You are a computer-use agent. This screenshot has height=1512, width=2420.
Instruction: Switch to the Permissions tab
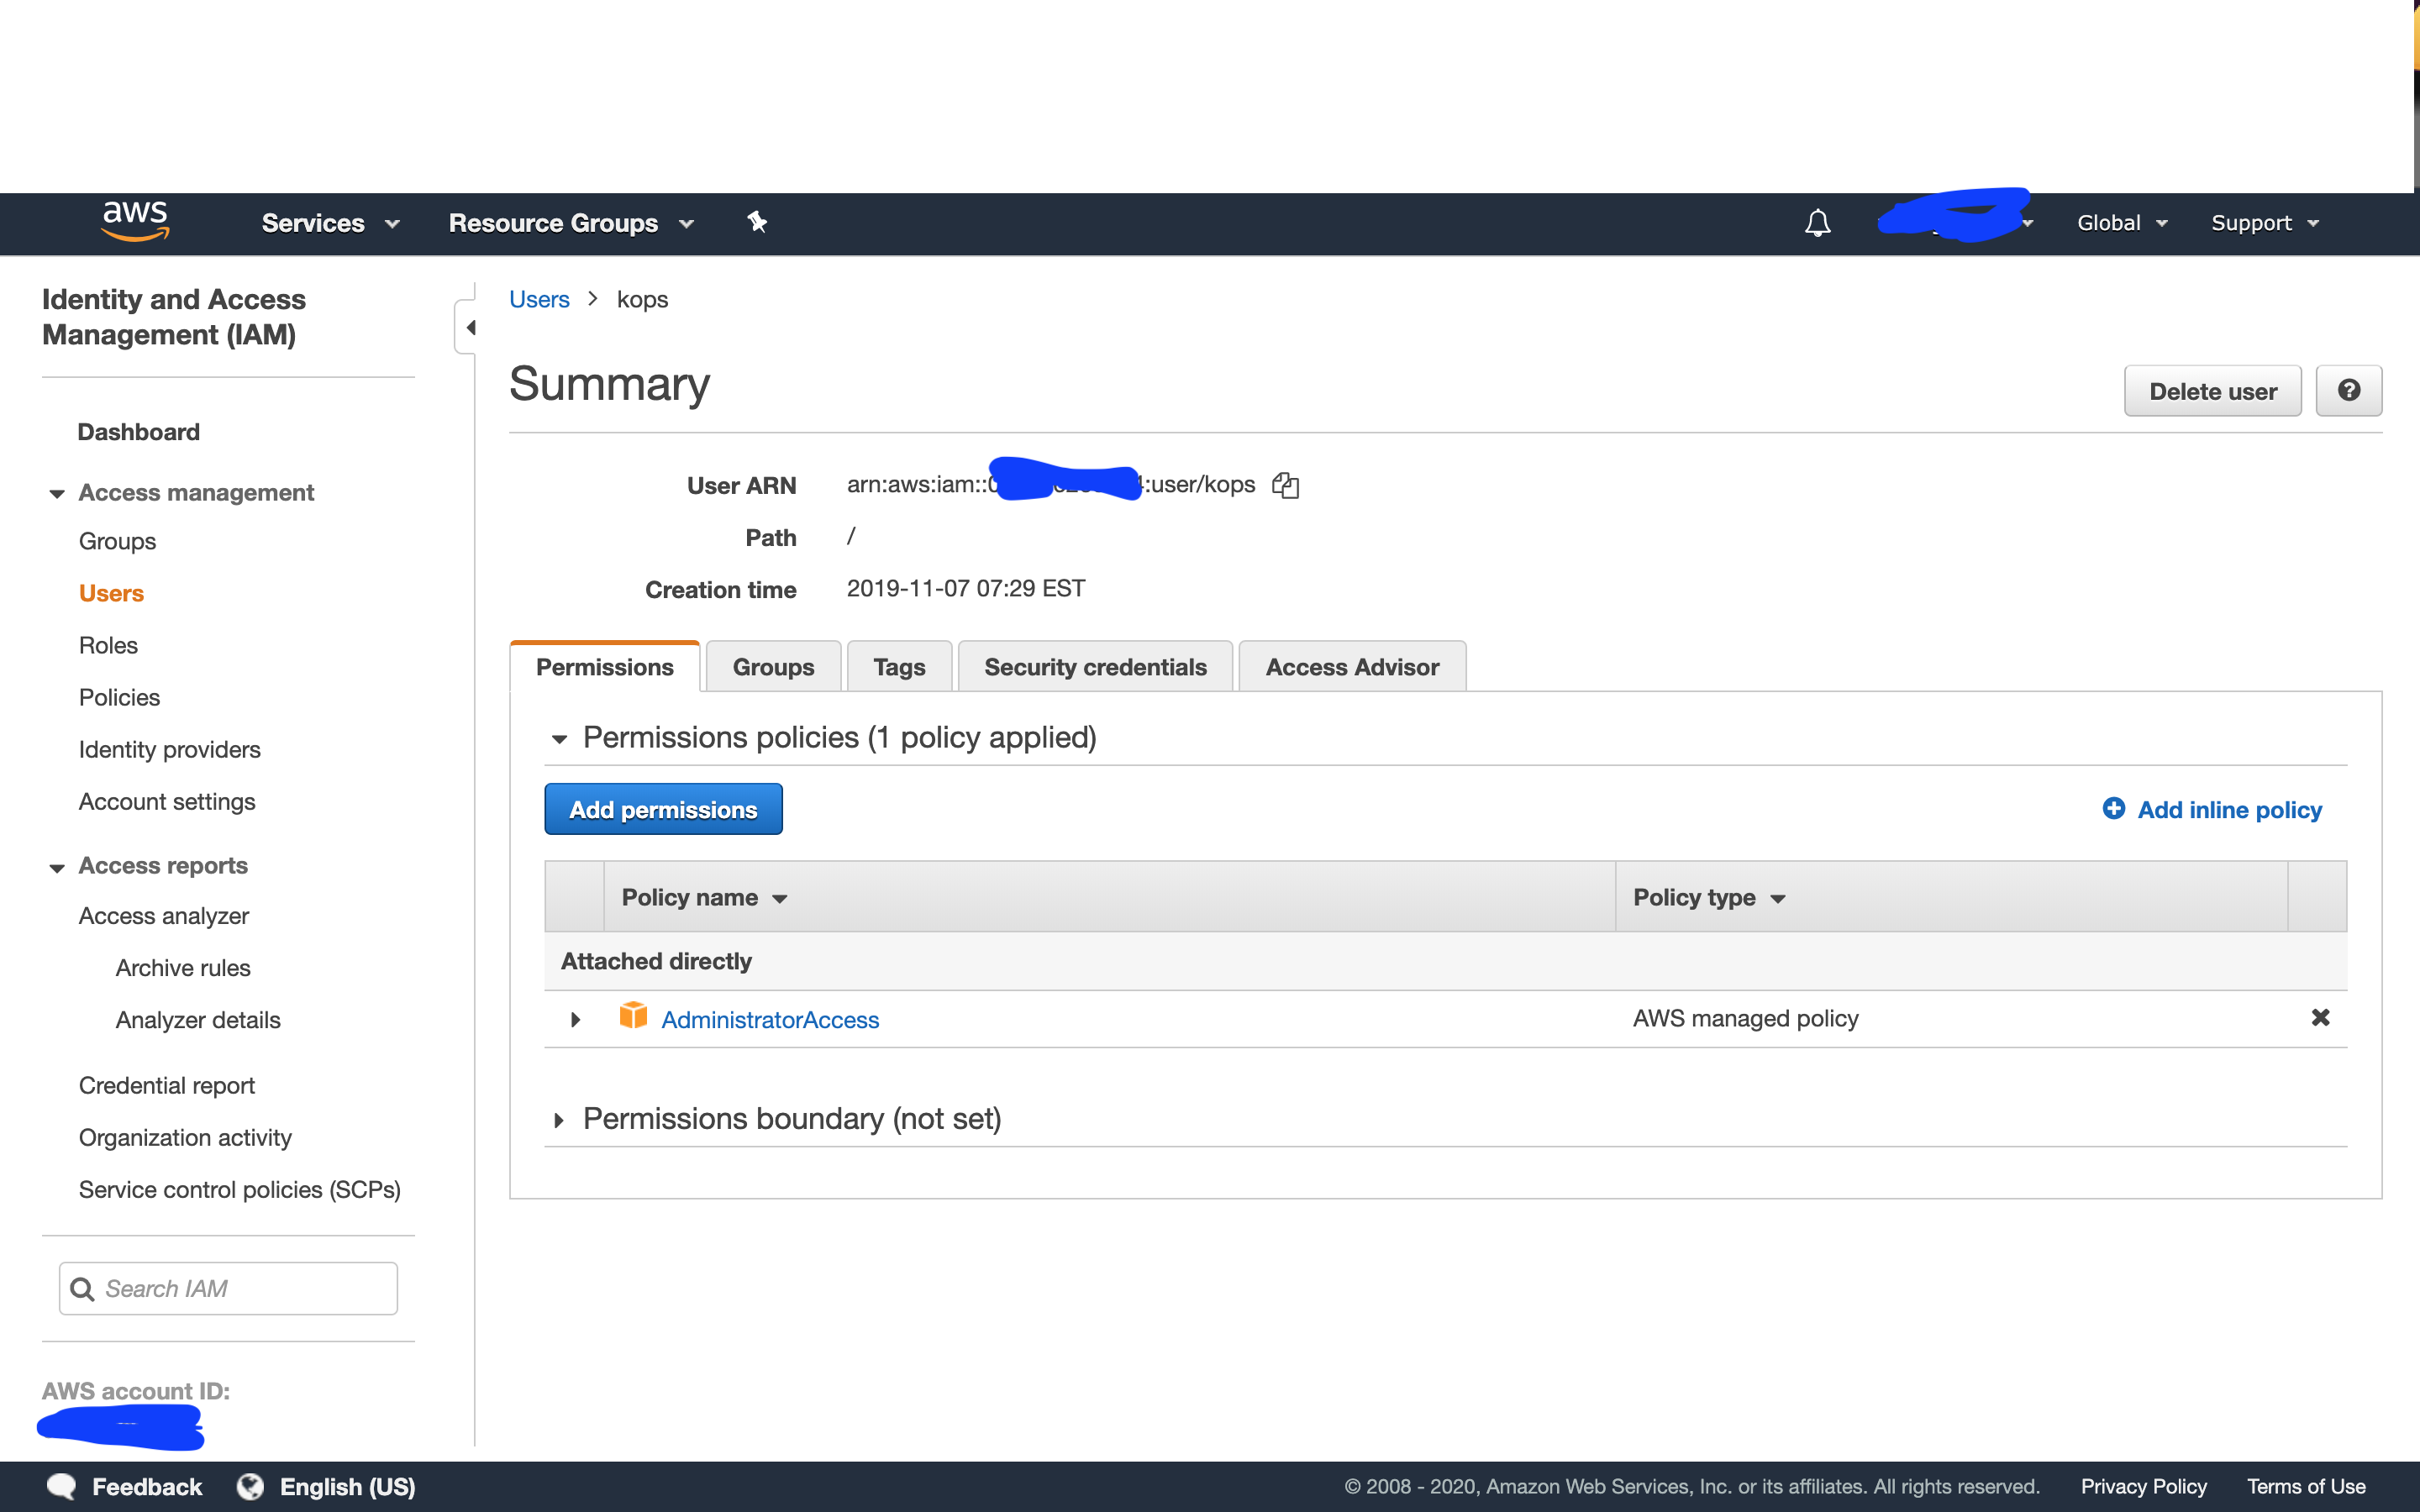(x=604, y=667)
